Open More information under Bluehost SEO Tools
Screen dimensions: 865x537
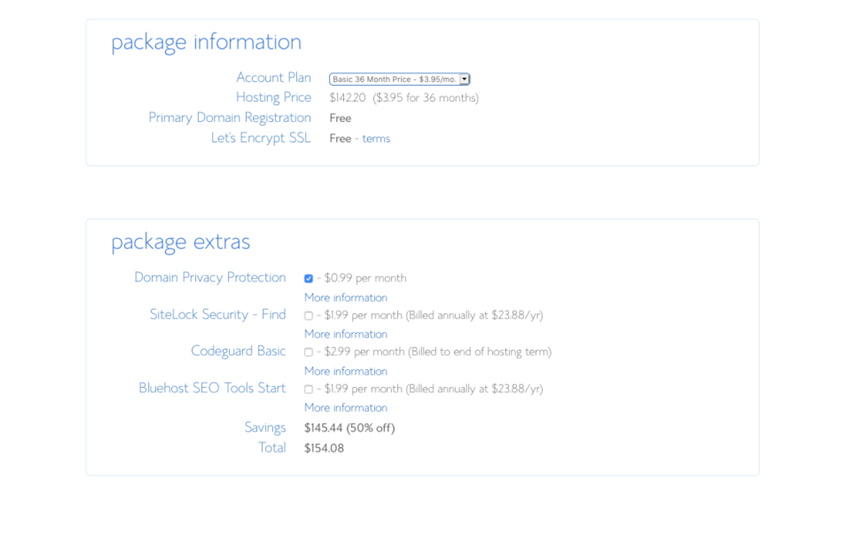[x=346, y=407]
